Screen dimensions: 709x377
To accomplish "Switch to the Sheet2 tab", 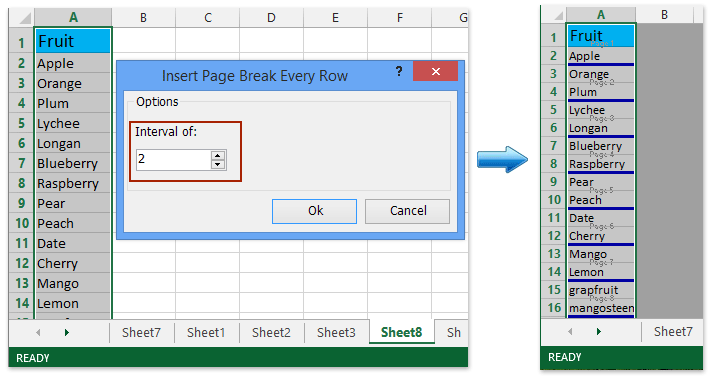I will pos(271,333).
